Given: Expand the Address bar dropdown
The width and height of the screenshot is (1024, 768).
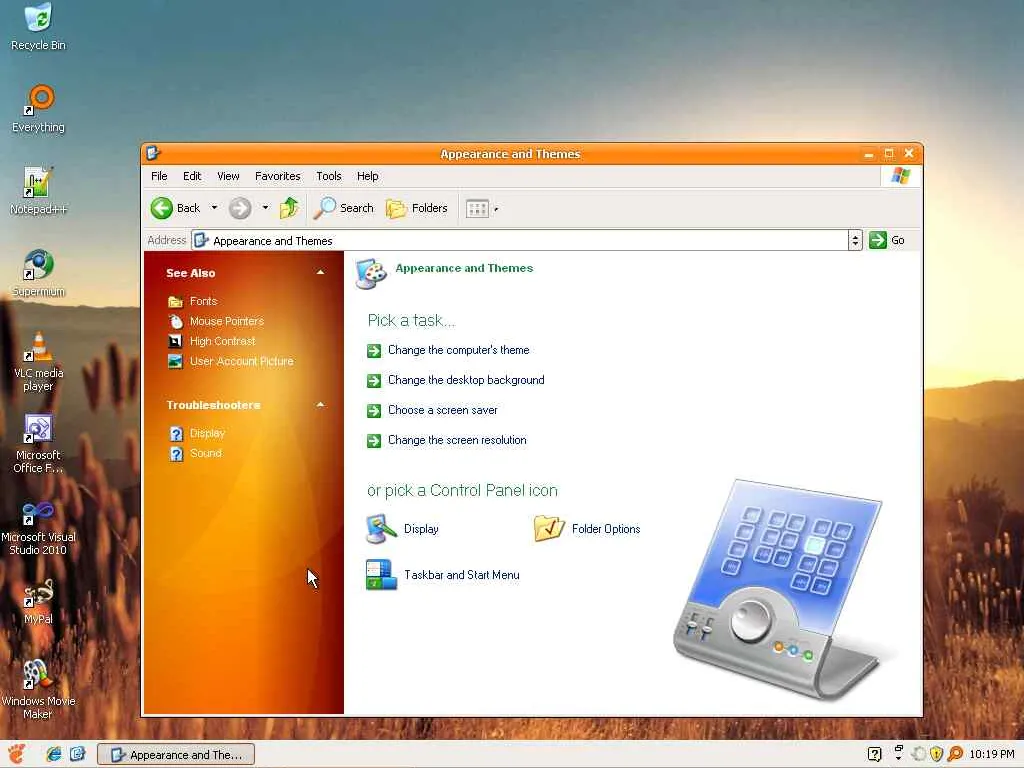Looking at the screenshot, I should [855, 240].
